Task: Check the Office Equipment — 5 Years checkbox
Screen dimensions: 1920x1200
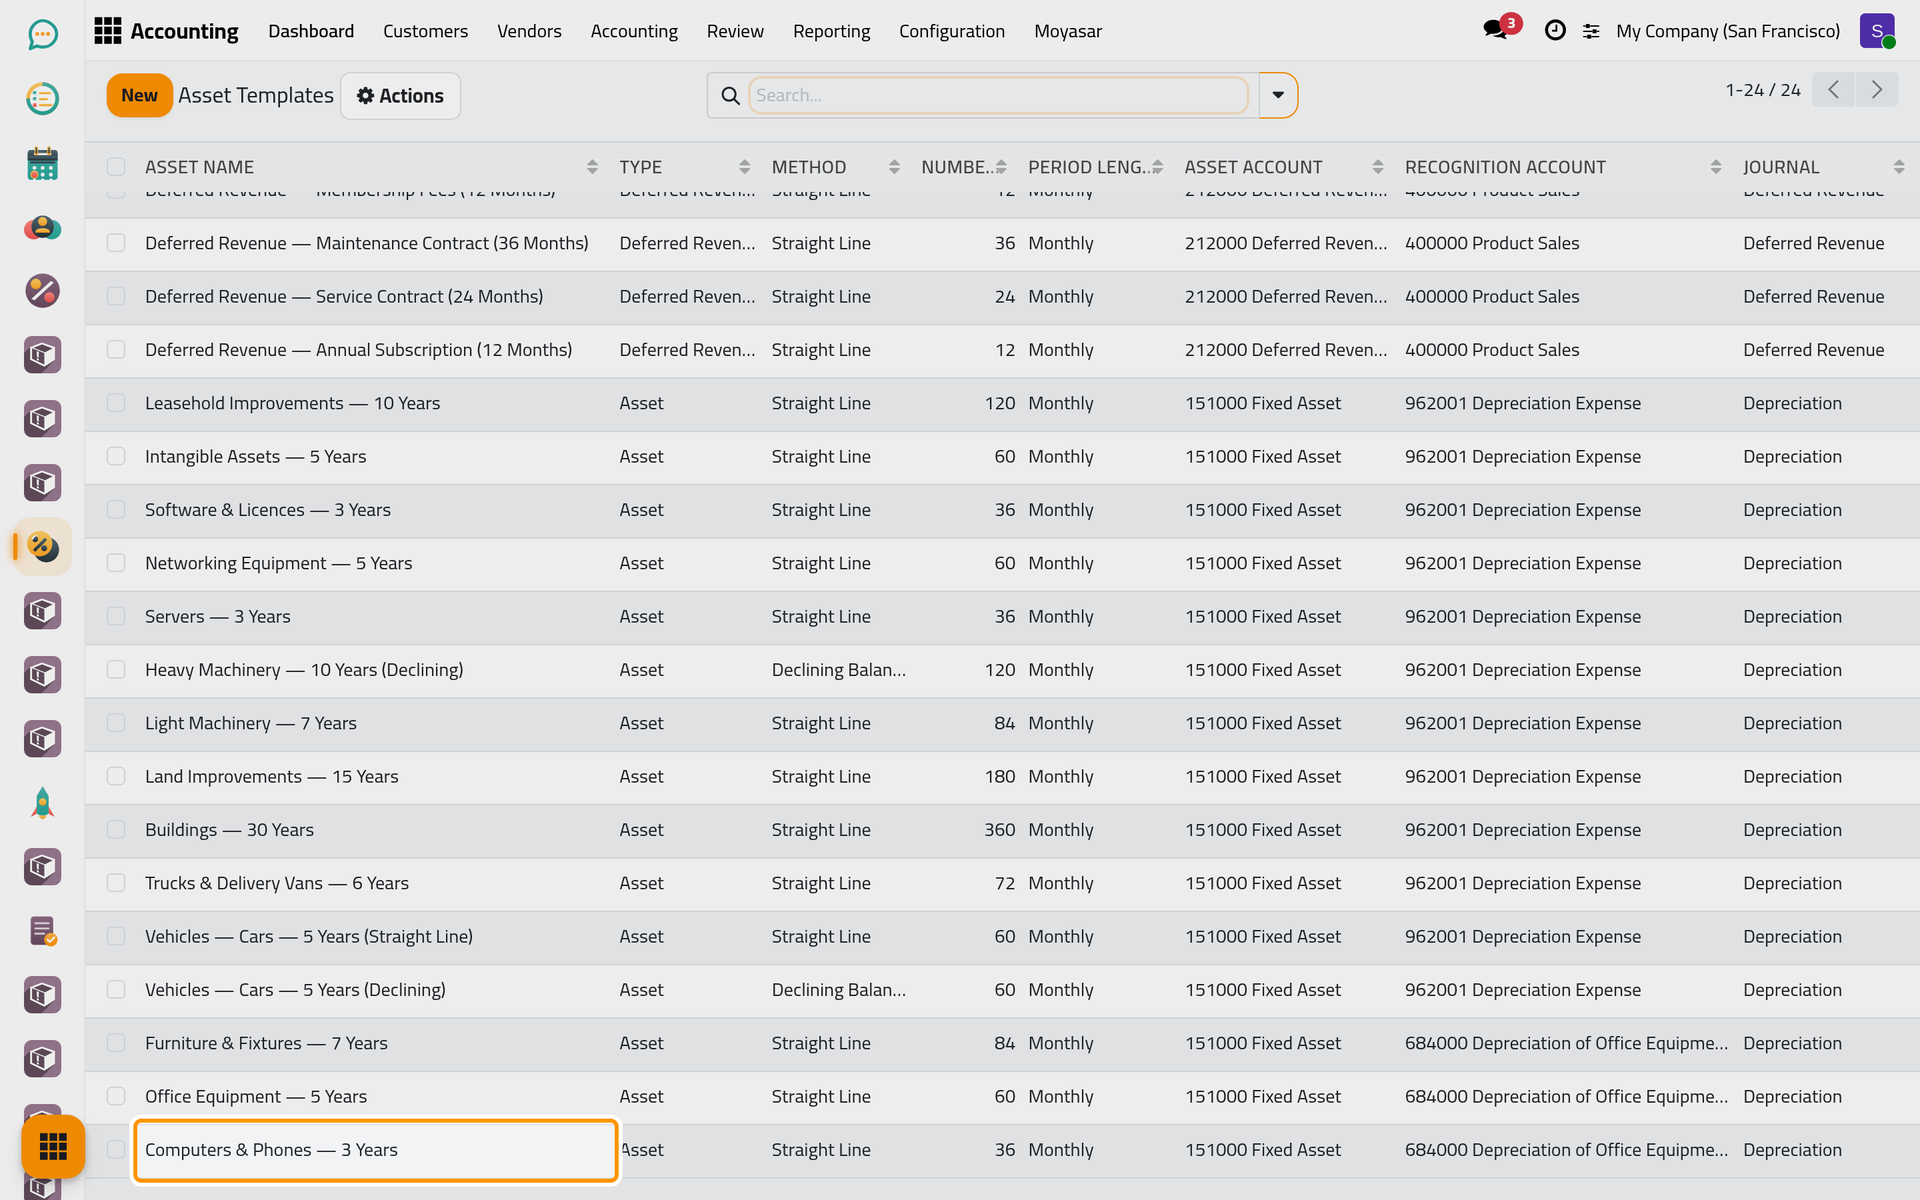Action: point(116,1096)
